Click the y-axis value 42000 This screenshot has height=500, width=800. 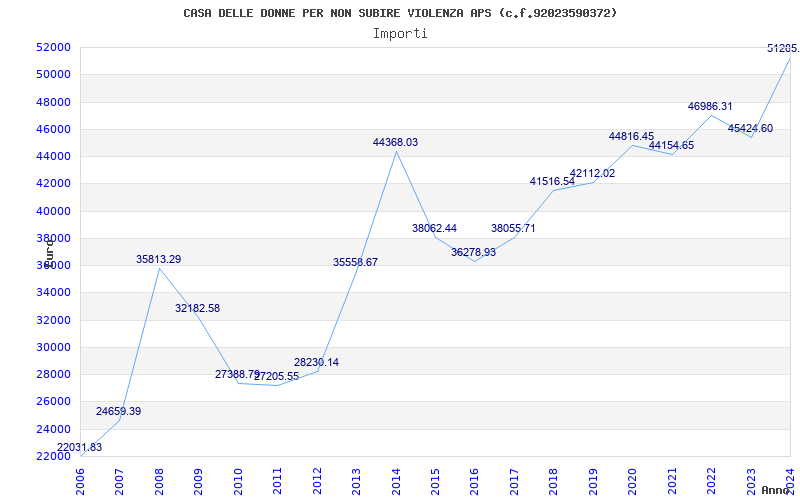click(x=53, y=184)
